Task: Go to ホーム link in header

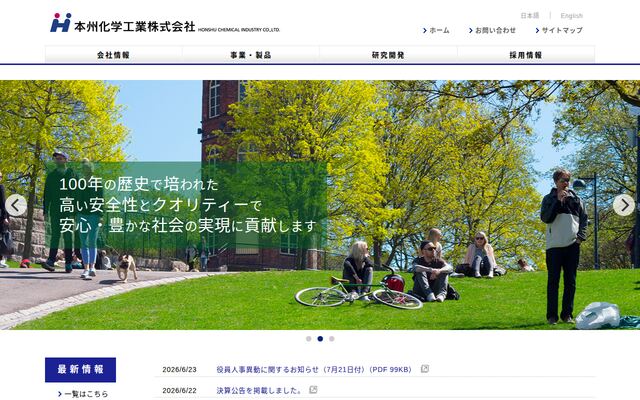Action: [x=436, y=30]
